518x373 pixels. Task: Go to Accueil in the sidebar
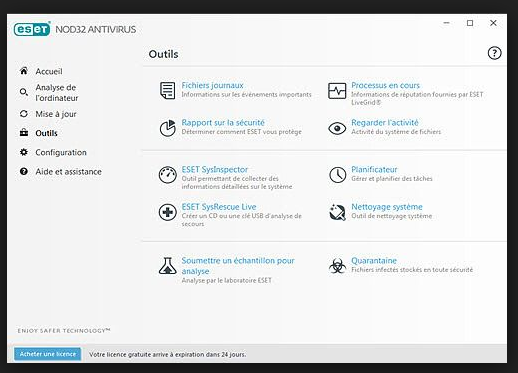pos(49,71)
